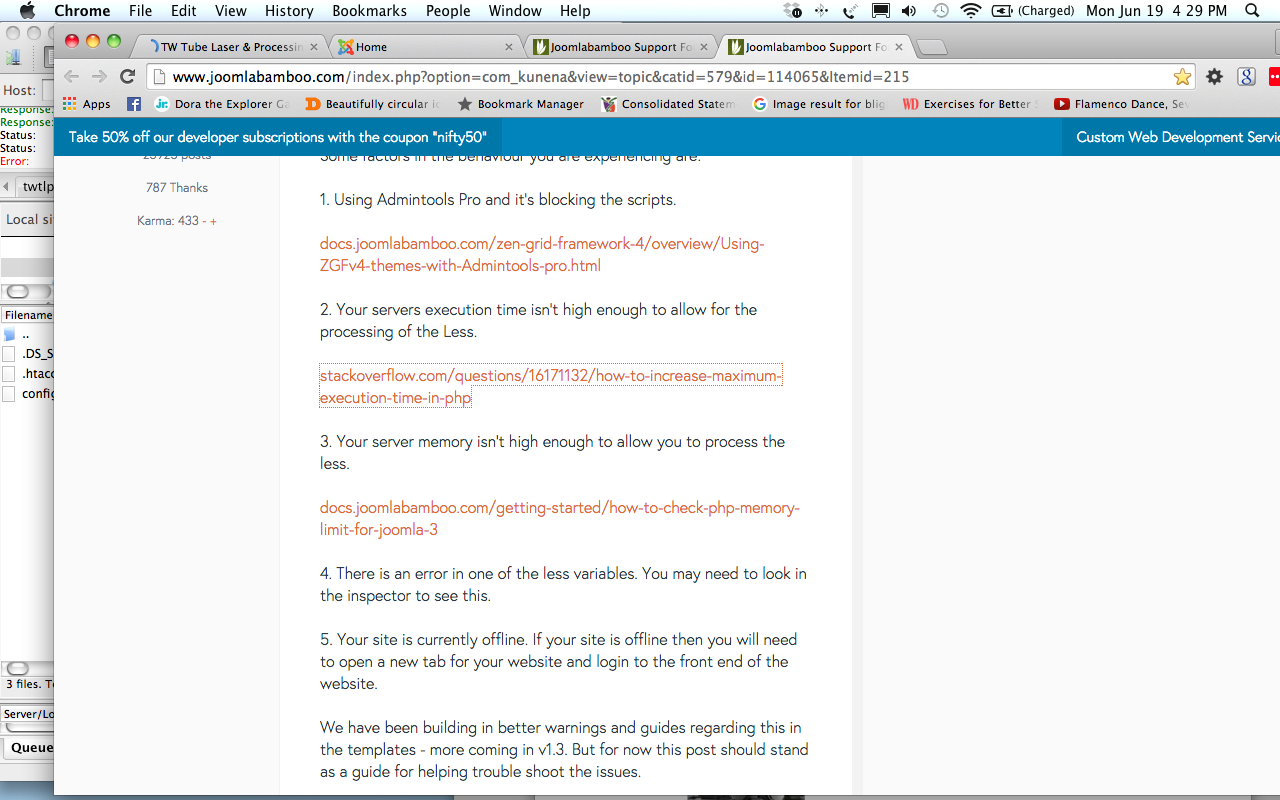
Task: Click the Dropbox status icon in menu bar
Action: coord(793,11)
